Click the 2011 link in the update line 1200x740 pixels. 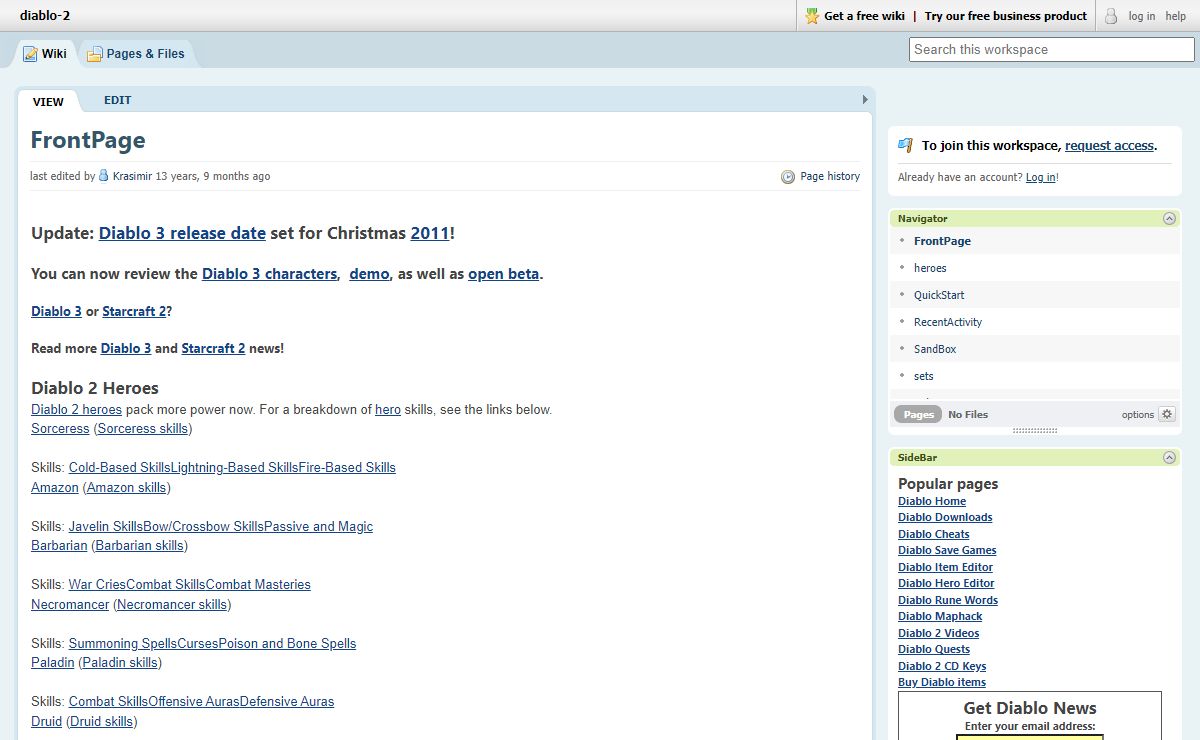click(430, 233)
